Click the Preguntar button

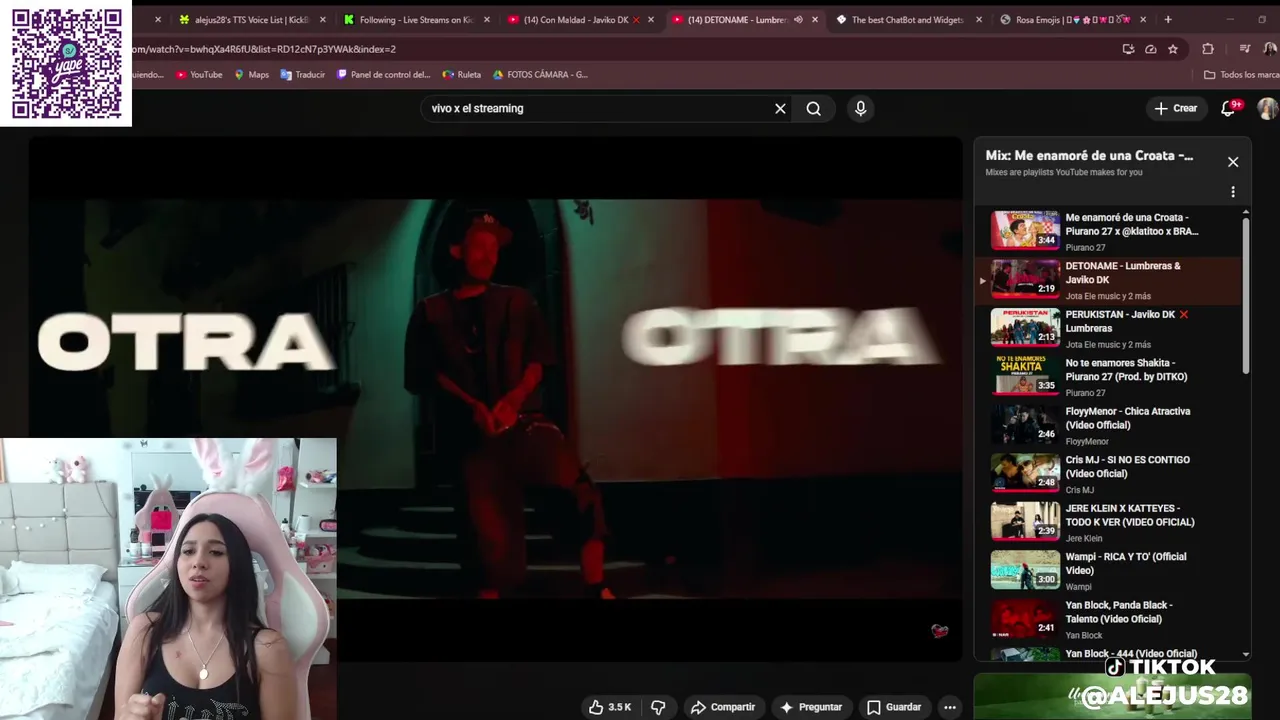(x=811, y=707)
